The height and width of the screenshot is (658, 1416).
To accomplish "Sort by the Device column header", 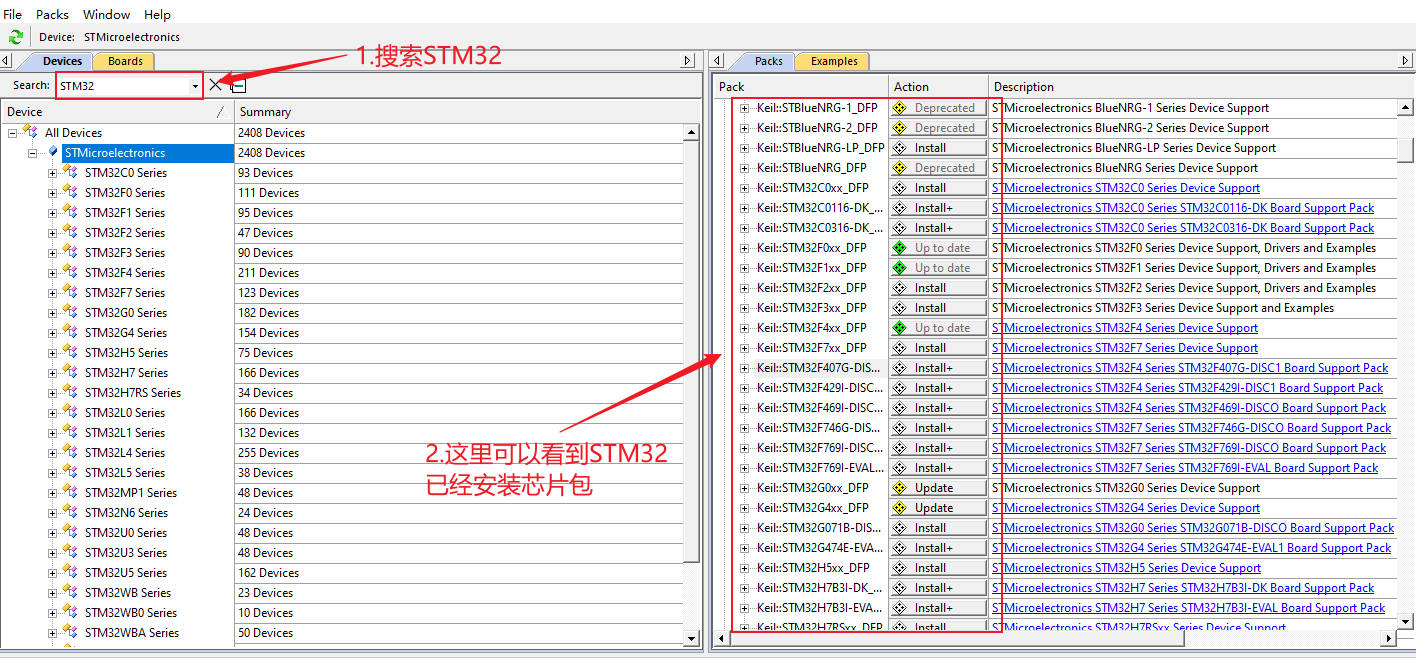I will 117,112.
